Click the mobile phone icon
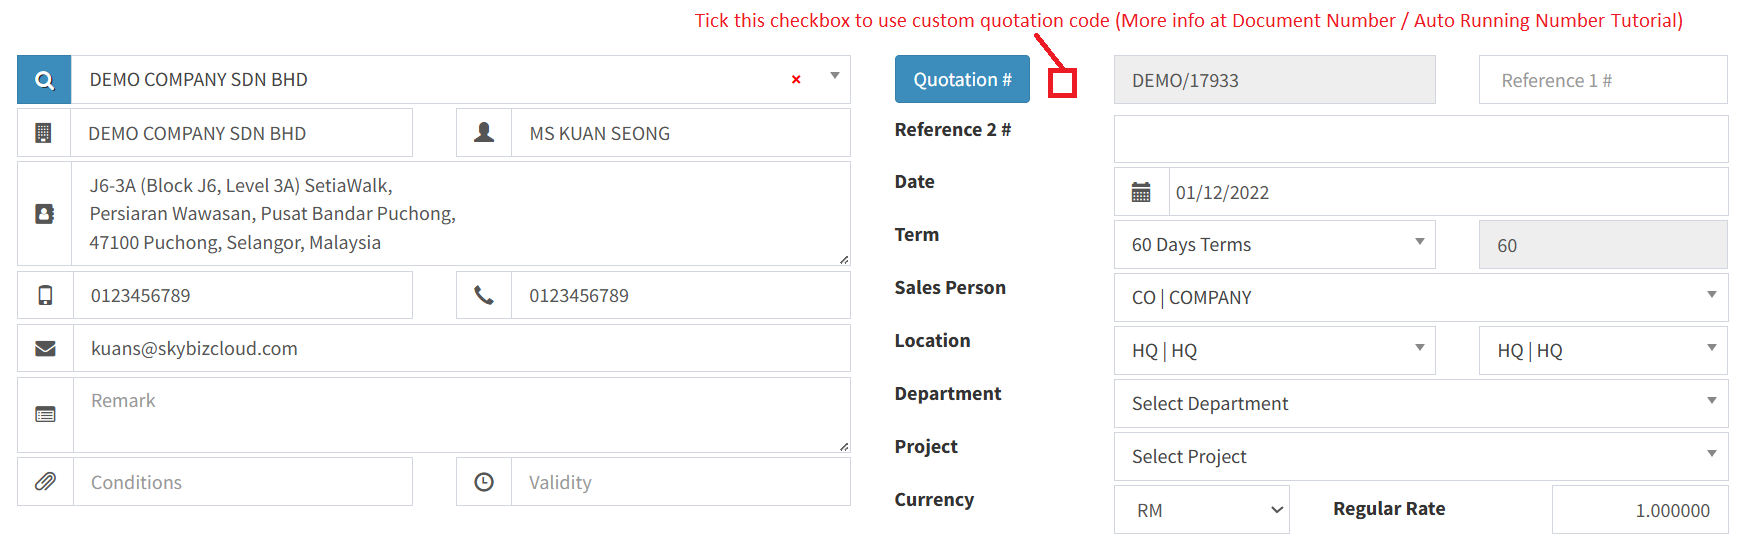The height and width of the screenshot is (551, 1747). [x=45, y=295]
